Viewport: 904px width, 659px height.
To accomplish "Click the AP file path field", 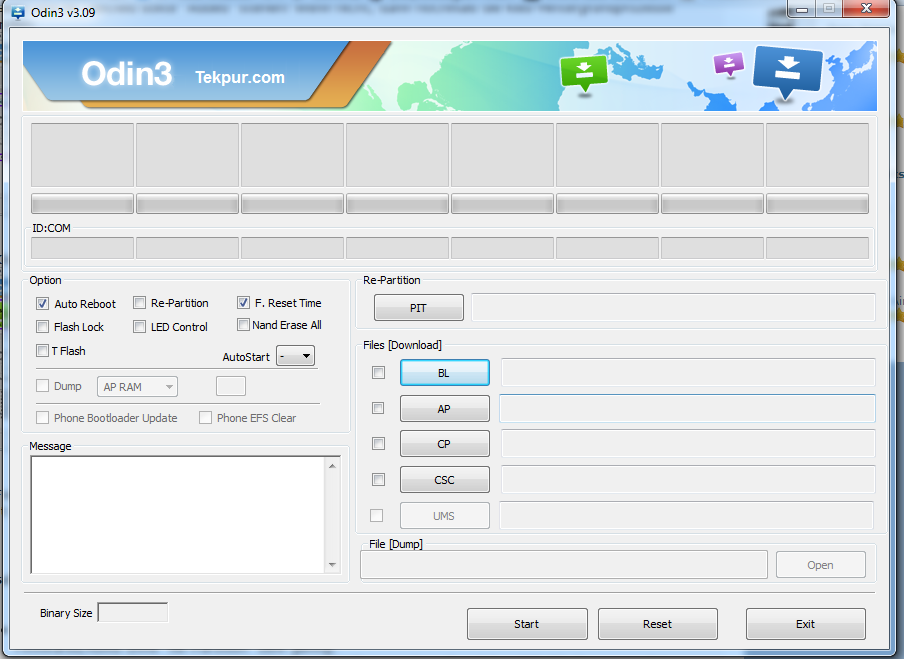I will tap(687, 408).
